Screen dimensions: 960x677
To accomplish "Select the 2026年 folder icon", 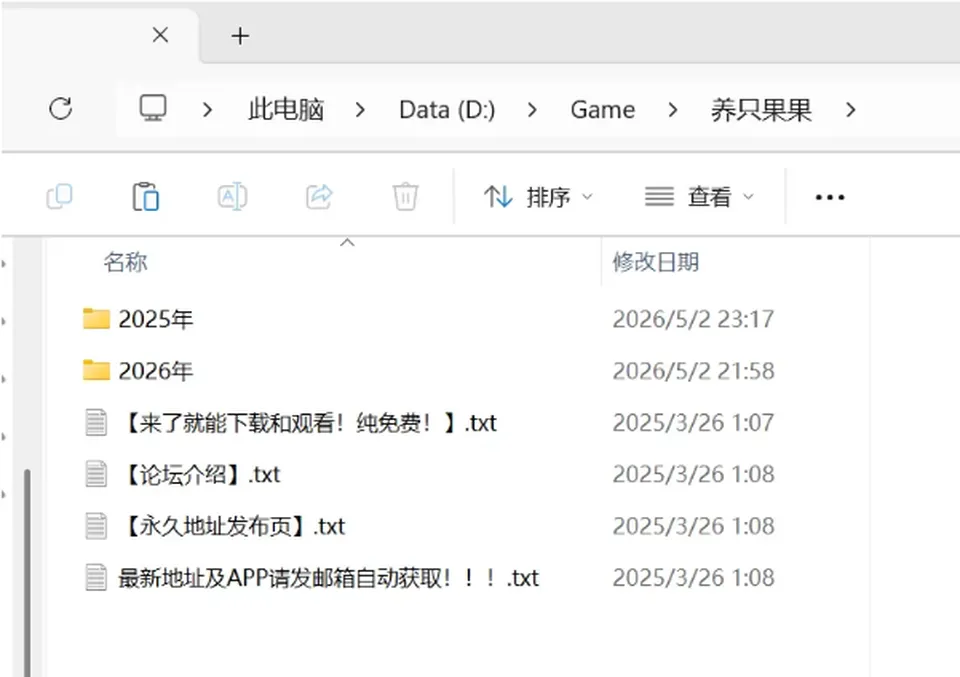I will 96,370.
